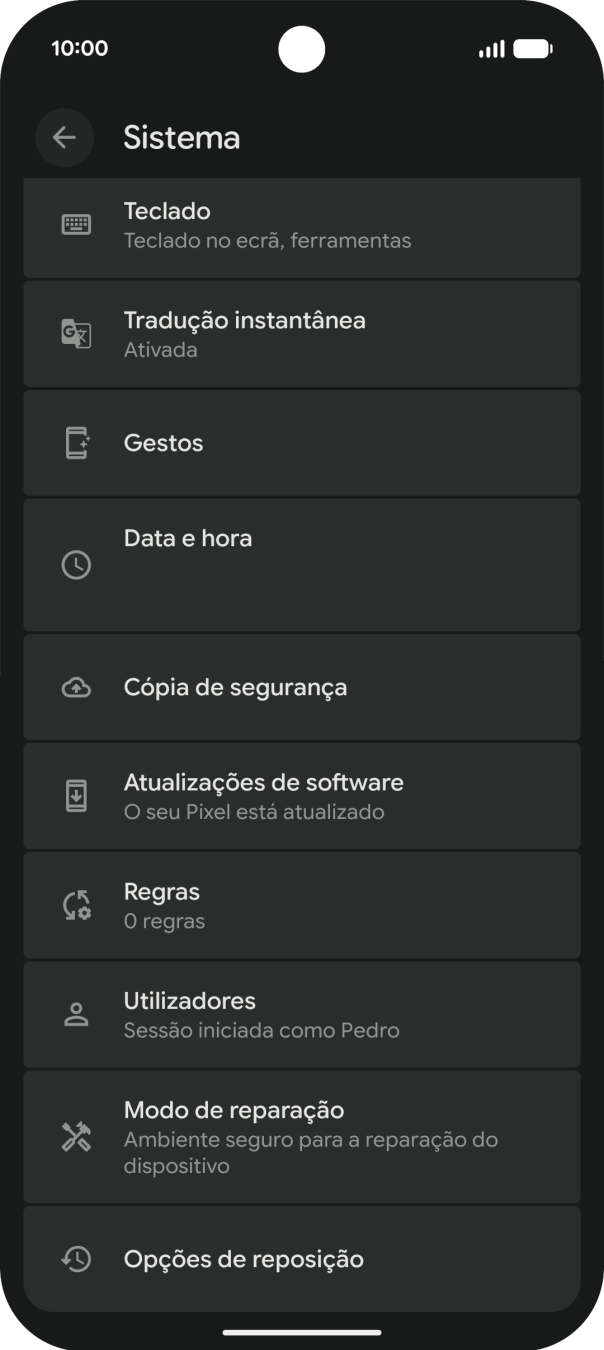Open the Gestos settings page

click(x=300, y=442)
